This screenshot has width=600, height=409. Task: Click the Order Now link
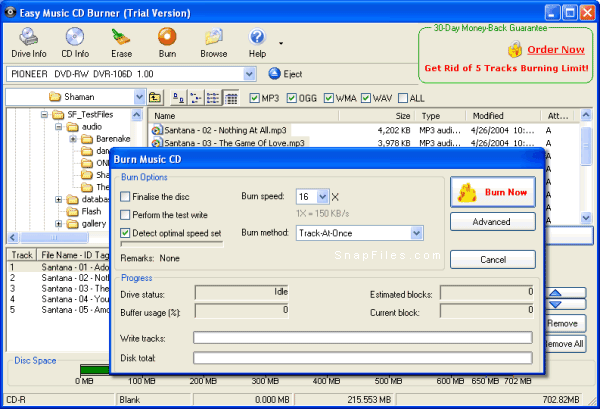[x=556, y=50]
